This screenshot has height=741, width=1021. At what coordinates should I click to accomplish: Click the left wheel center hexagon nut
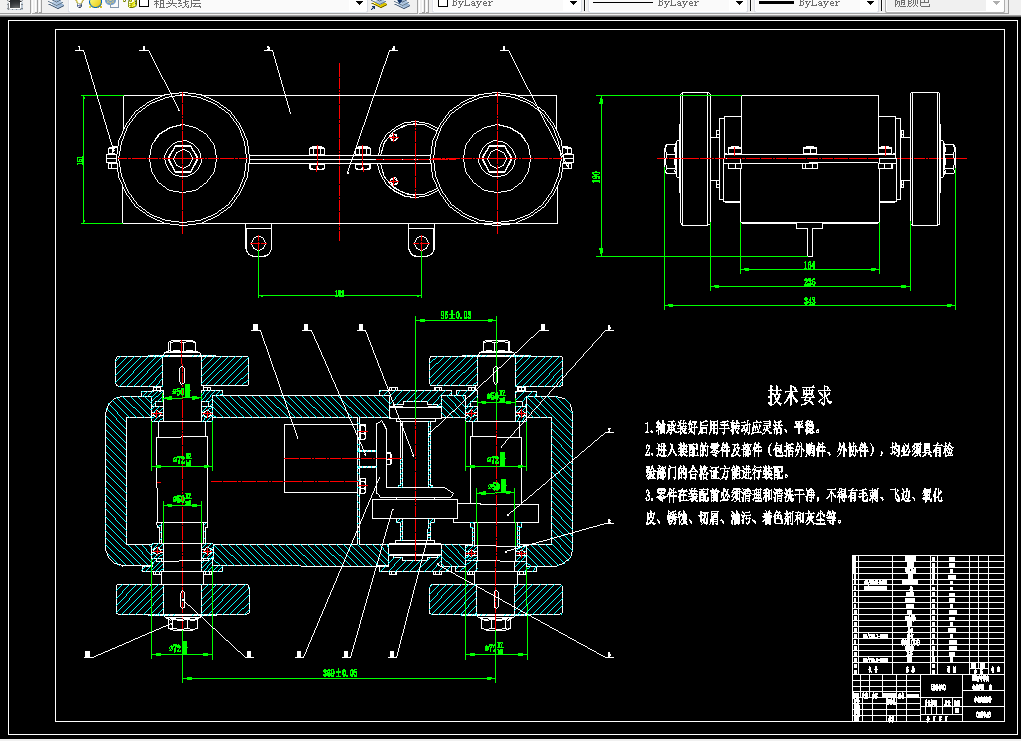(182, 158)
